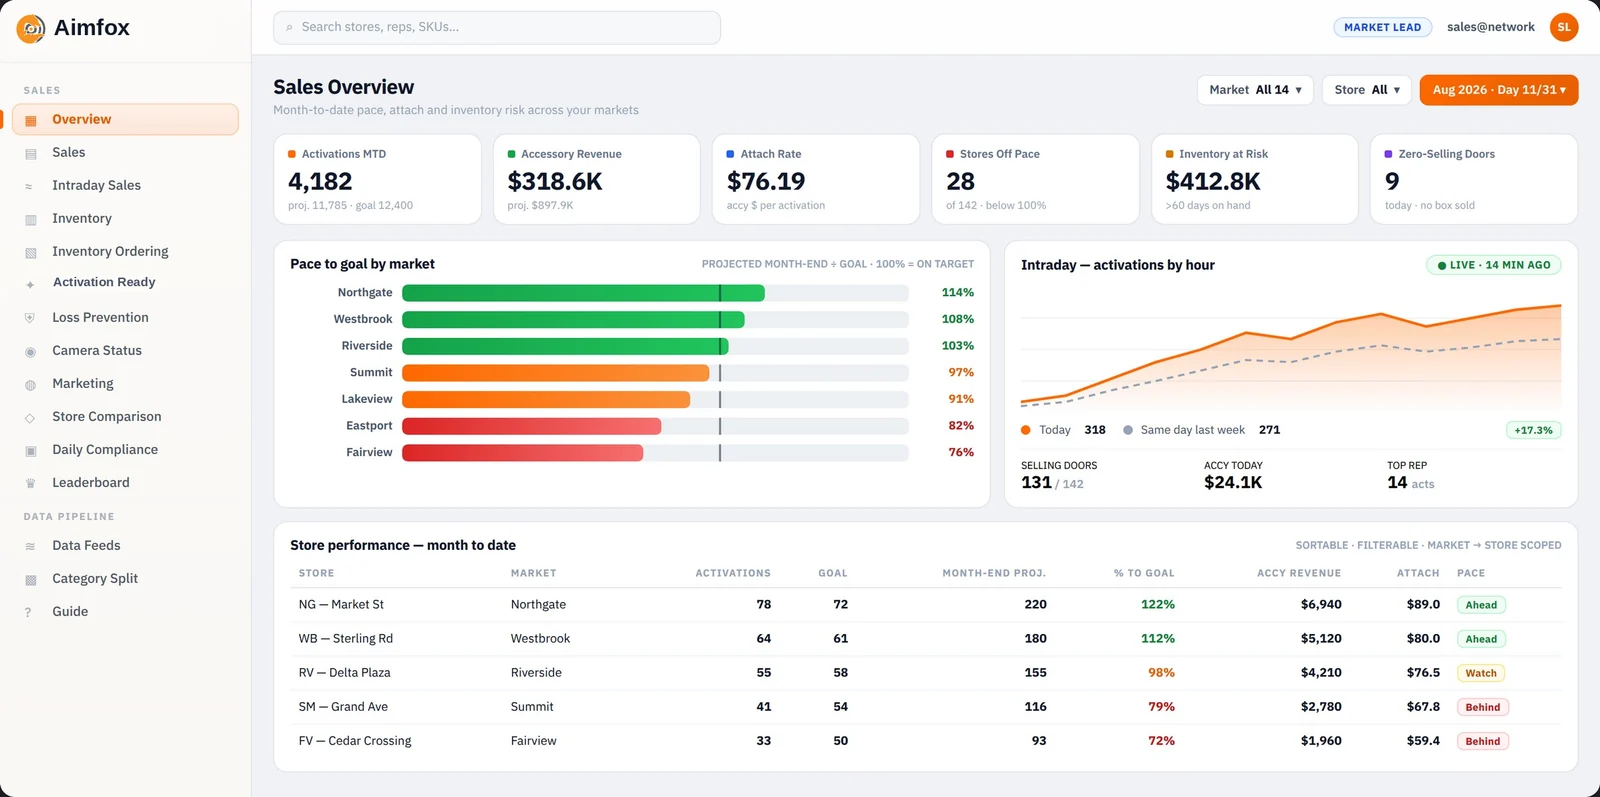This screenshot has width=1600, height=797.
Task: Click the Attach Rate $76.19 card
Action: point(816,179)
